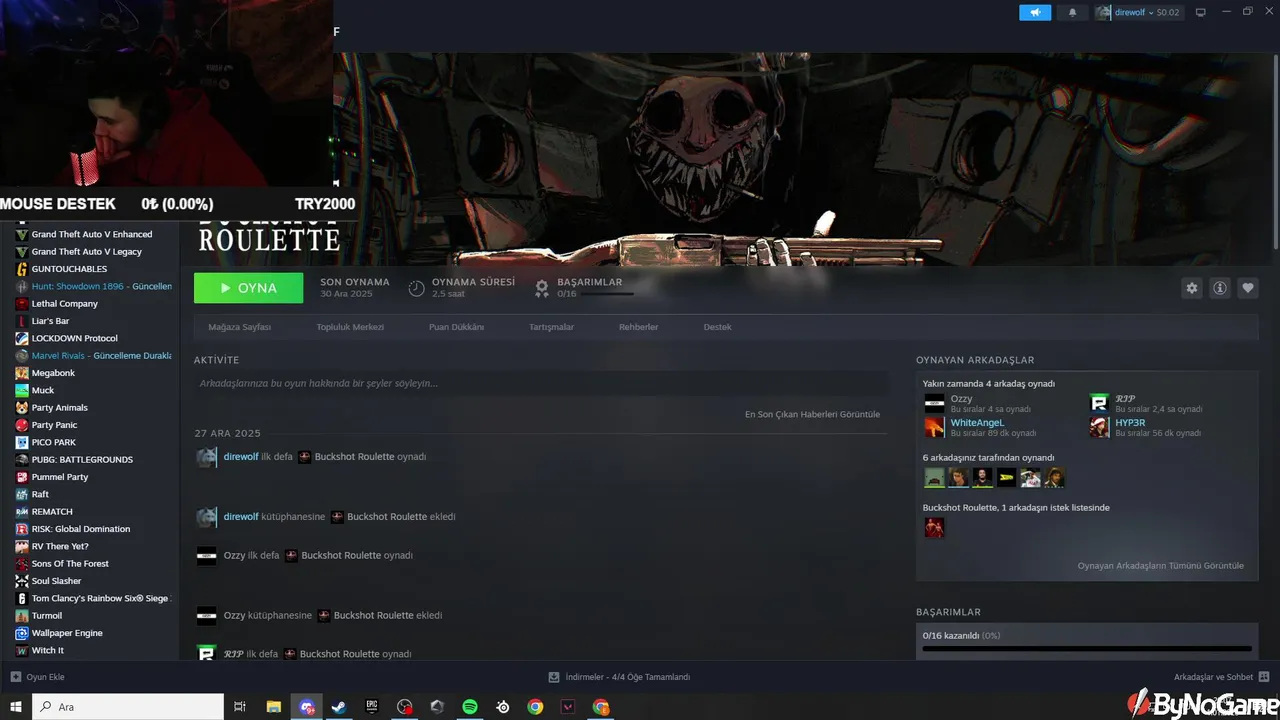Select Lethal Company in library list

point(65,304)
